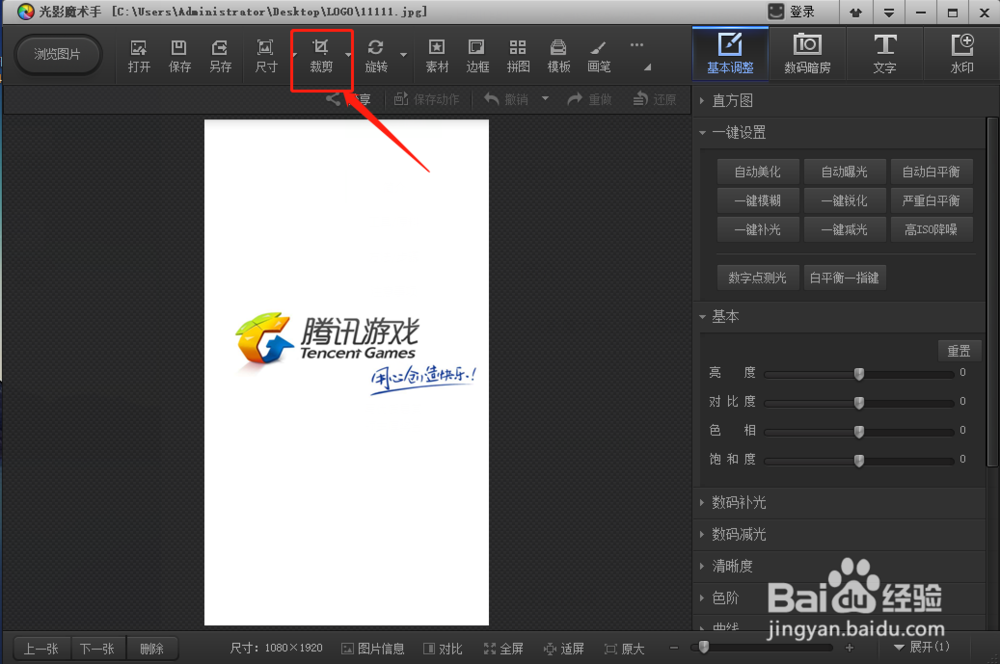The width and height of the screenshot is (1000, 664).
Task: Click 浏览图片 browse button
Action: pyautogui.click(x=57, y=54)
